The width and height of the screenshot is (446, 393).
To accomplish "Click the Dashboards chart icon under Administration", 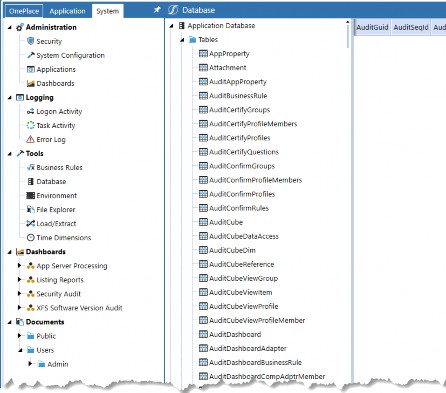I will click(30, 83).
